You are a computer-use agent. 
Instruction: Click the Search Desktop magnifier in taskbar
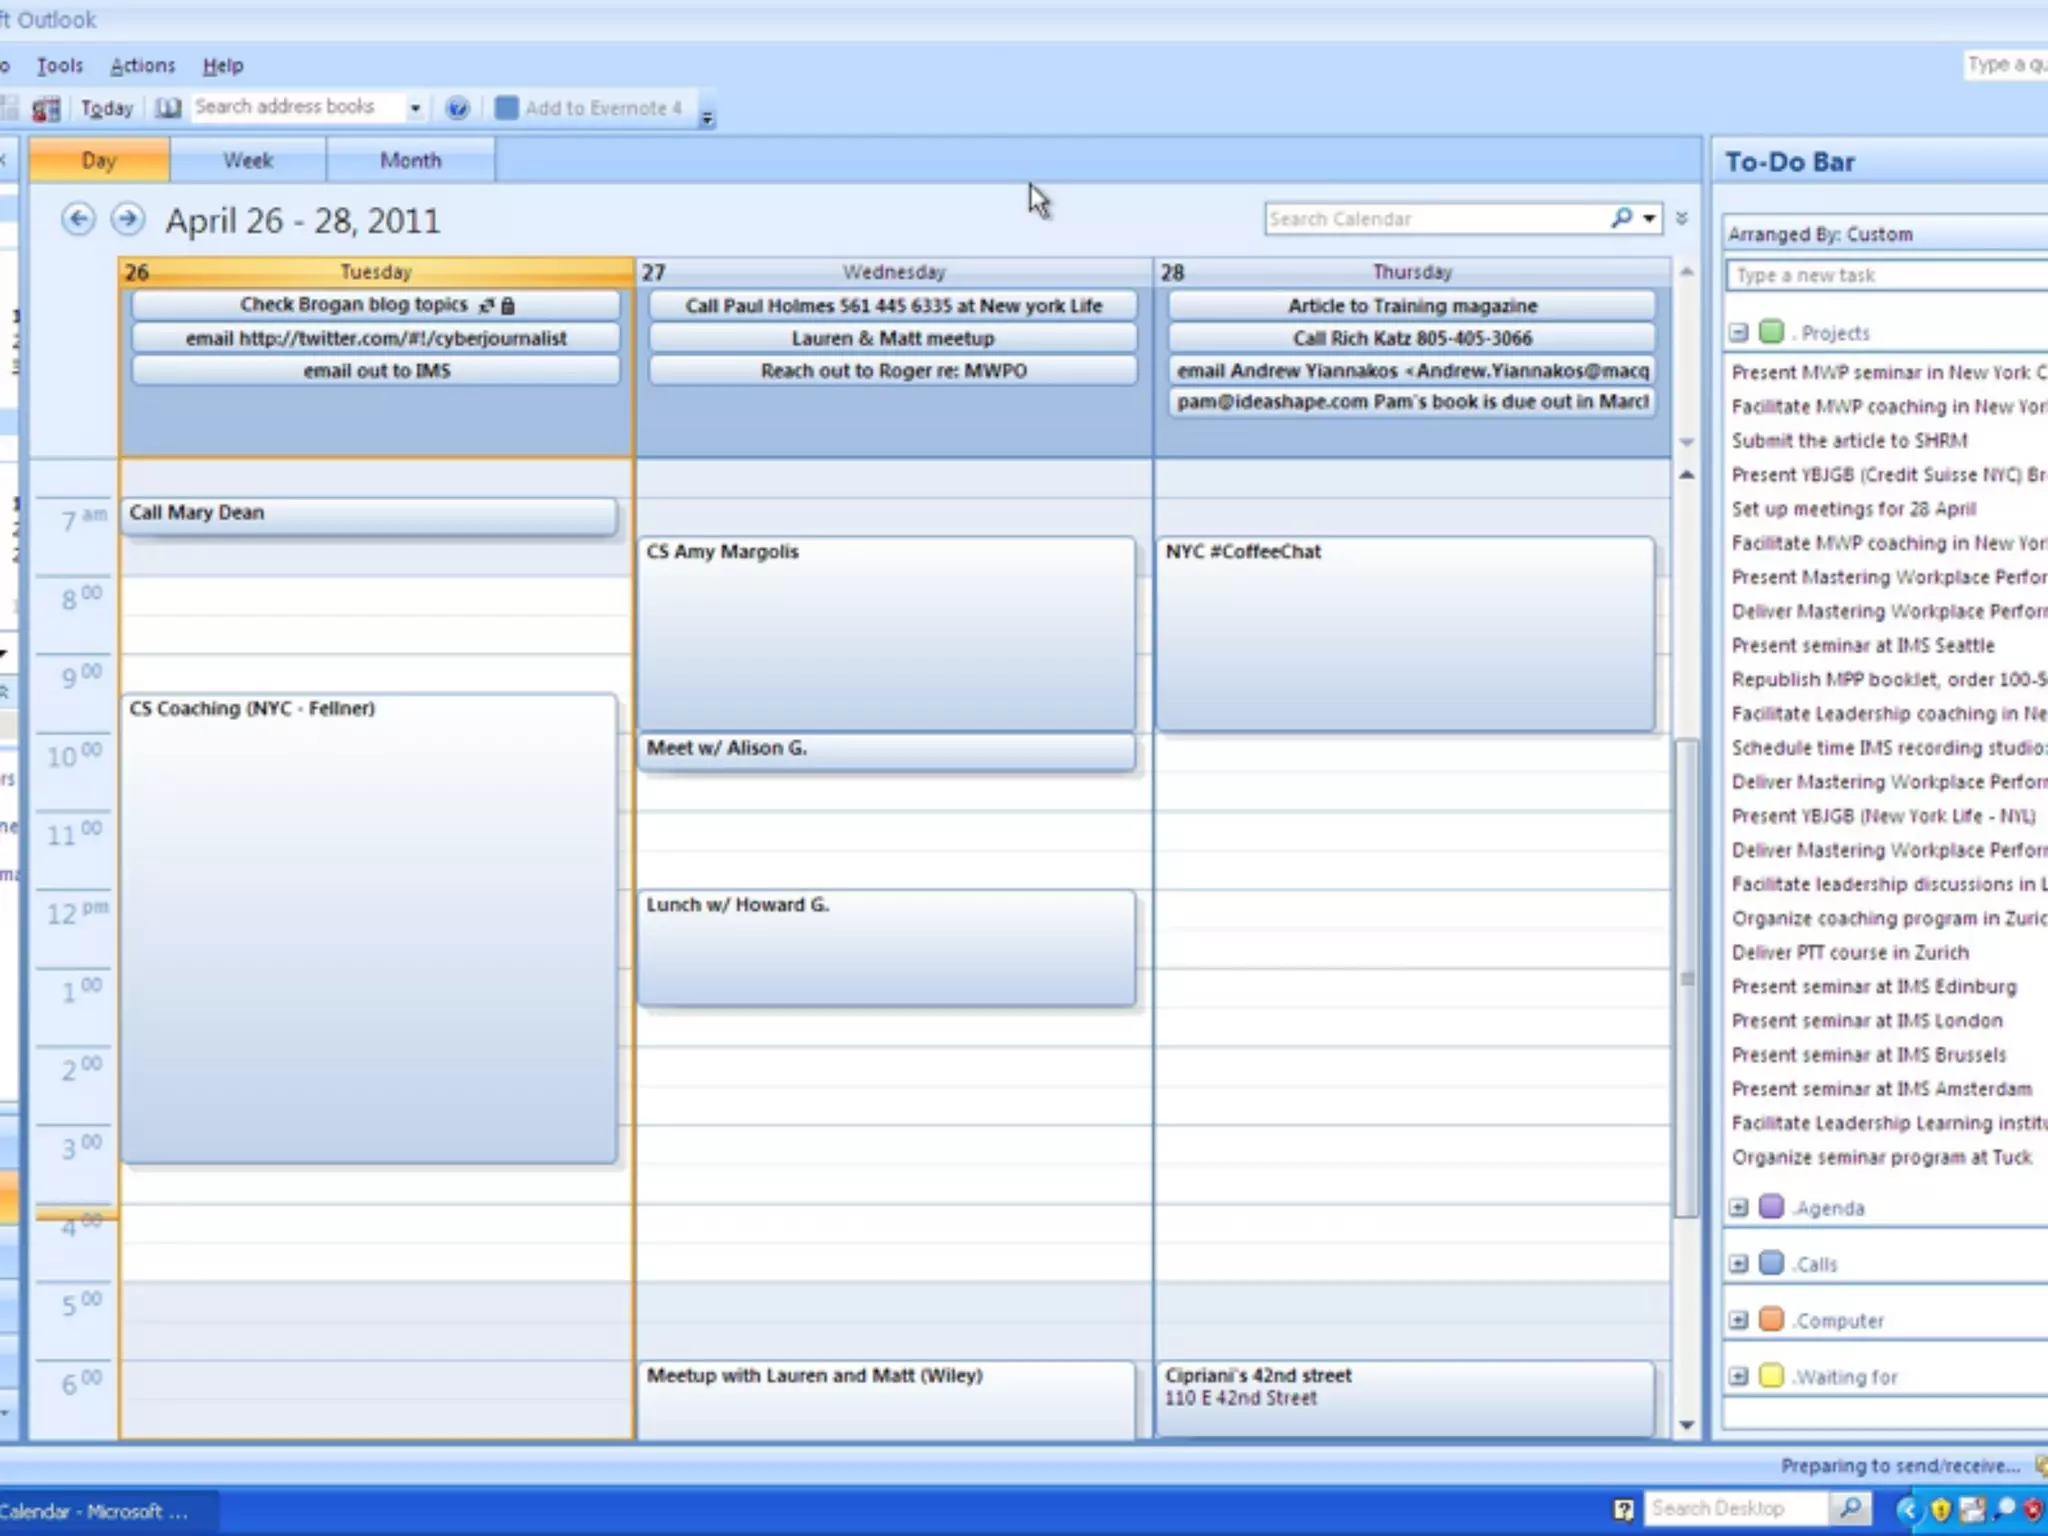click(1851, 1508)
